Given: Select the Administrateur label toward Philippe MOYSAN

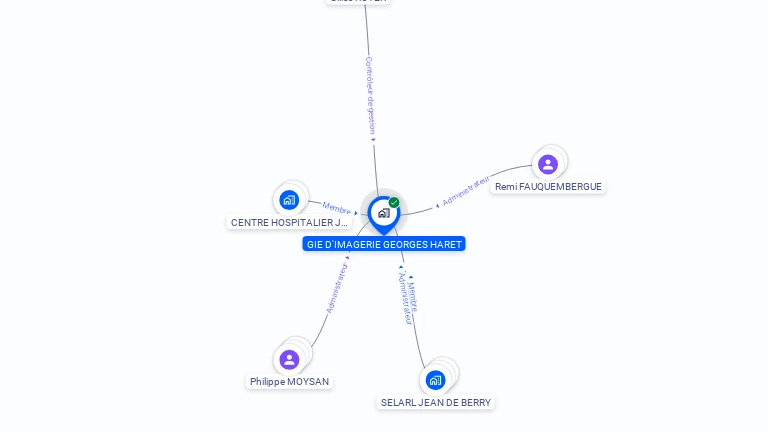Looking at the screenshot, I should coord(336,288).
